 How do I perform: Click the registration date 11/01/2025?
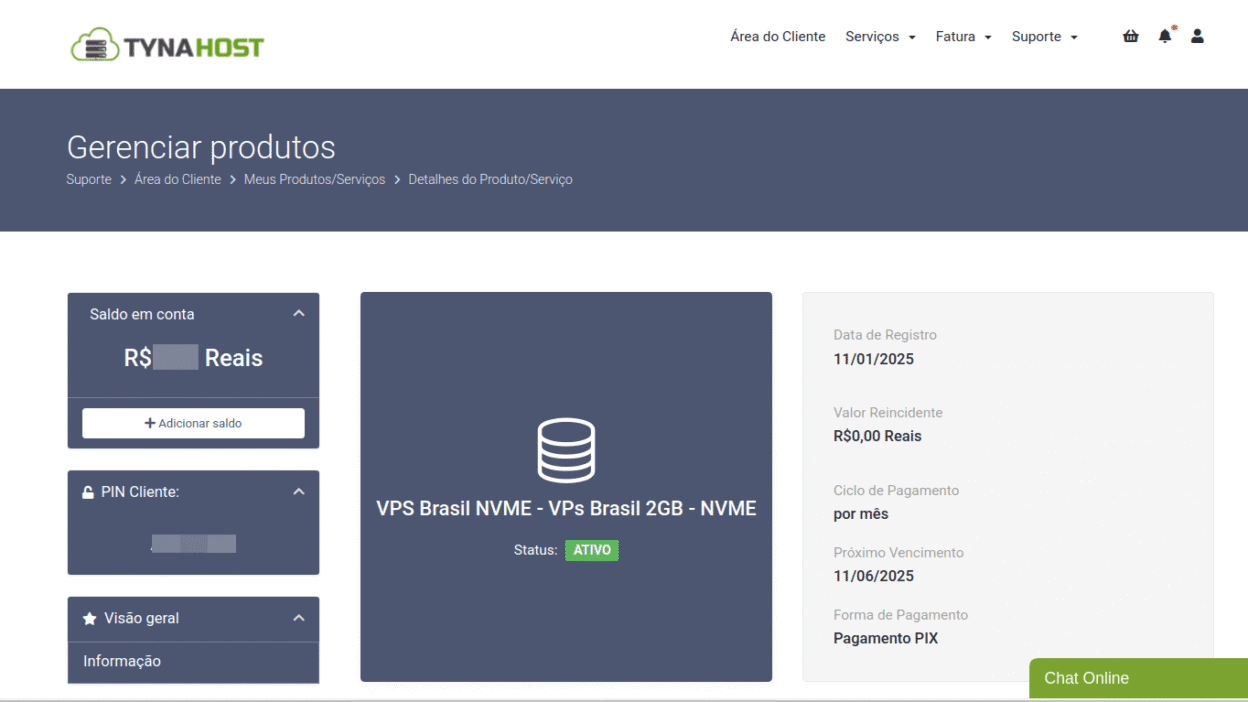click(x=874, y=359)
